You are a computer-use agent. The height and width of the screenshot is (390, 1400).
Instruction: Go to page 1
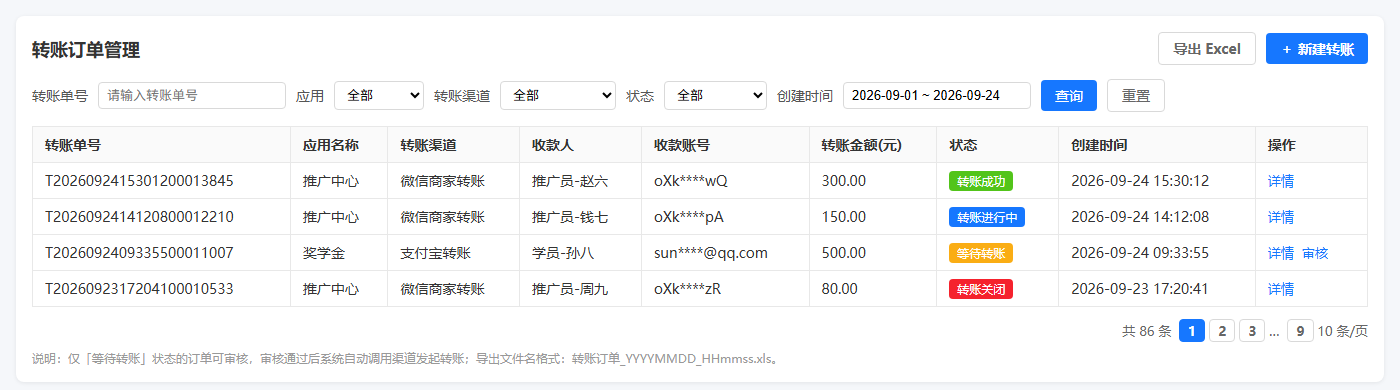1192,331
